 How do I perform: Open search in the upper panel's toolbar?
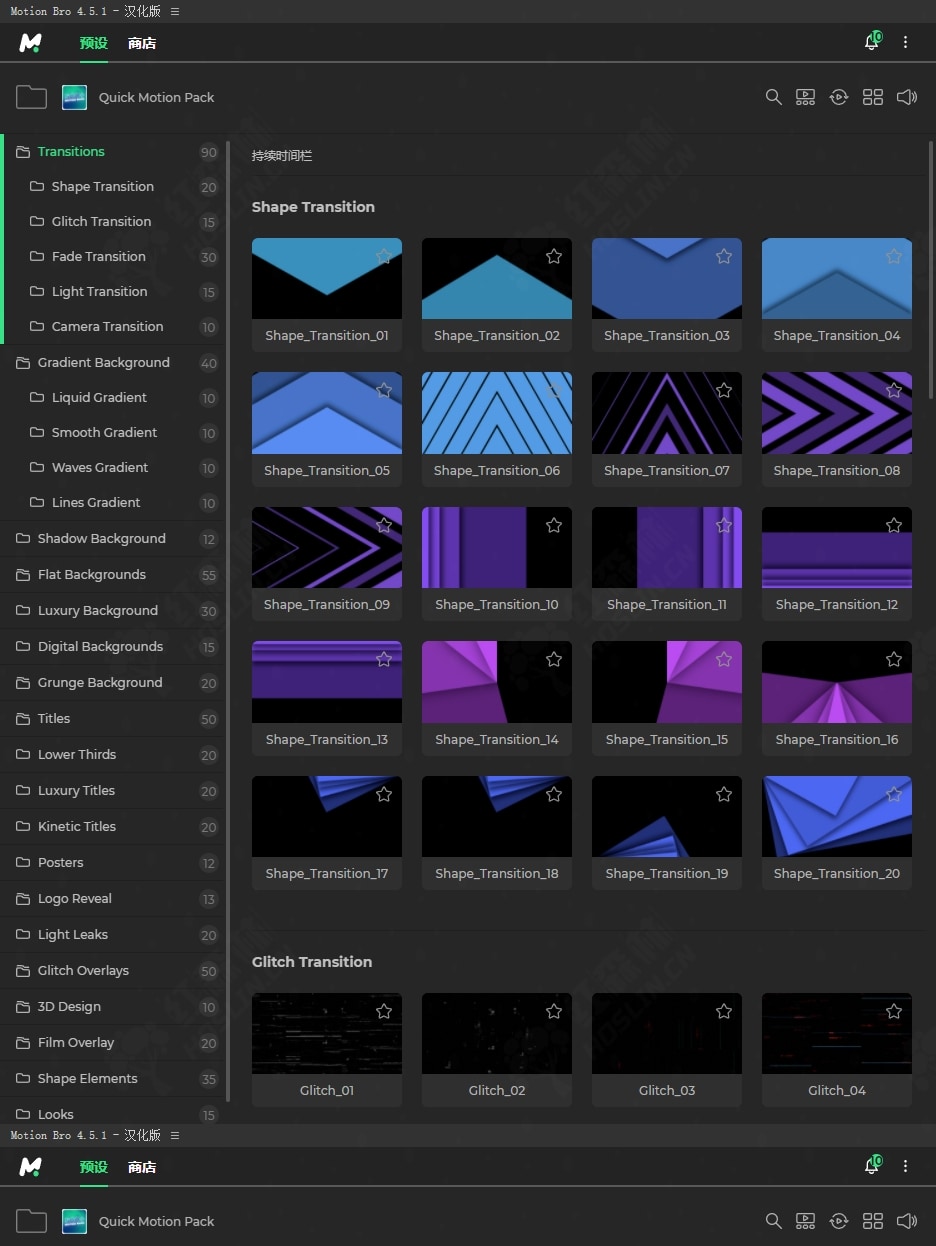(x=773, y=97)
